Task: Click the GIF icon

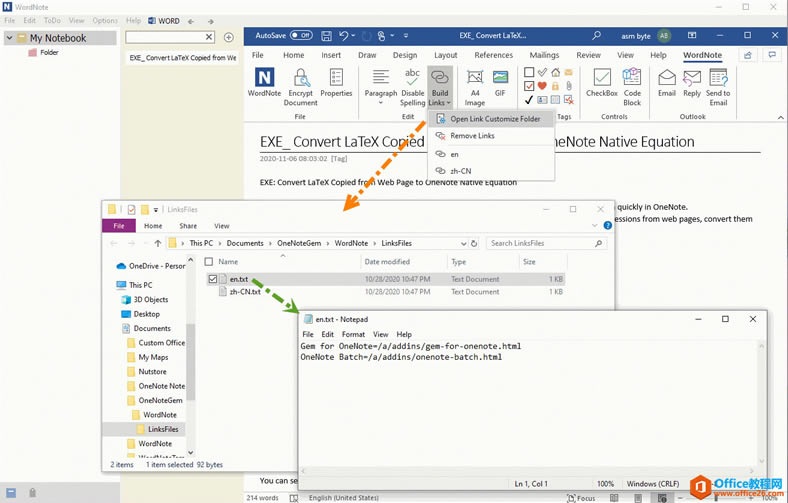Action: (500, 82)
